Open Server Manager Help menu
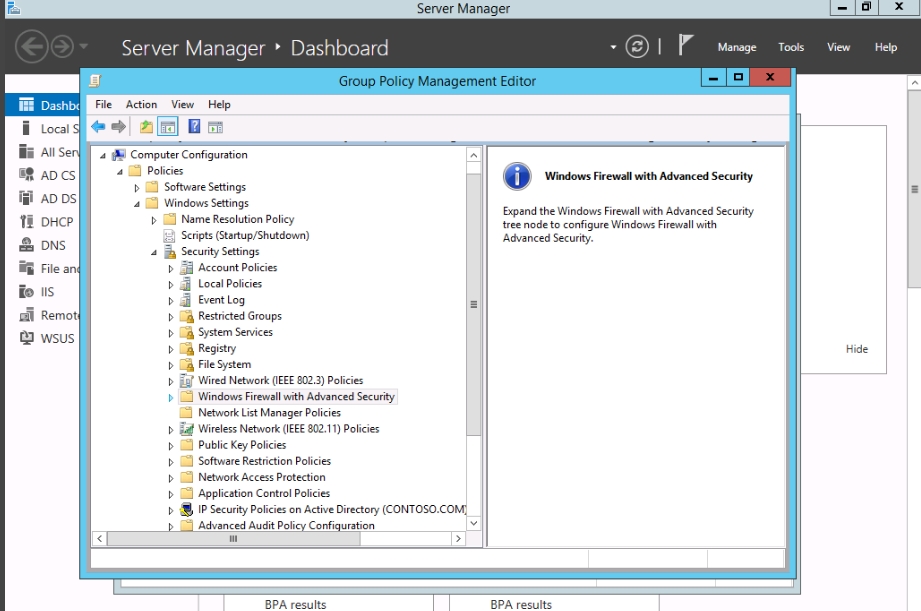The width and height of the screenshot is (921, 611). 886,47
